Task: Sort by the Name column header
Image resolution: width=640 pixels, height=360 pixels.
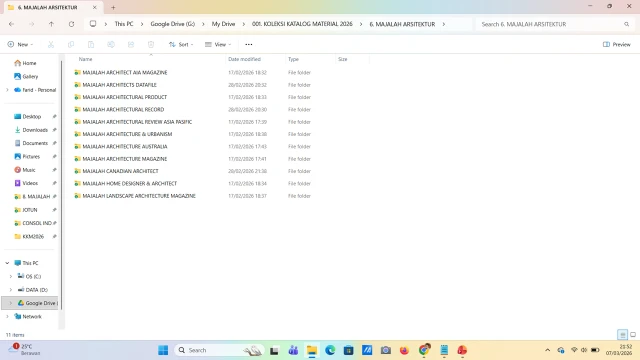Action: [85, 59]
